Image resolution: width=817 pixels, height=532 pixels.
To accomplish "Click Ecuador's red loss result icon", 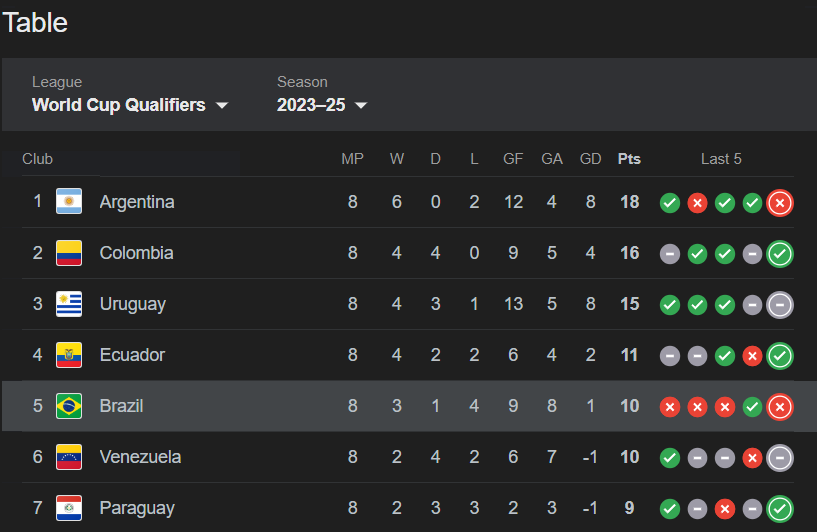I will (752, 356).
